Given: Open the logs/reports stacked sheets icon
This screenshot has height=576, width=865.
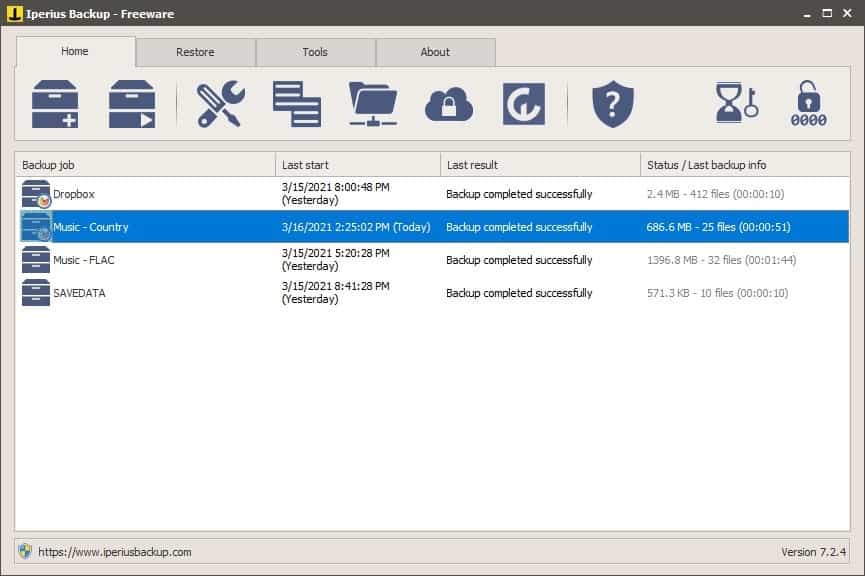Looking at the screenshot, I should point(297,104).
